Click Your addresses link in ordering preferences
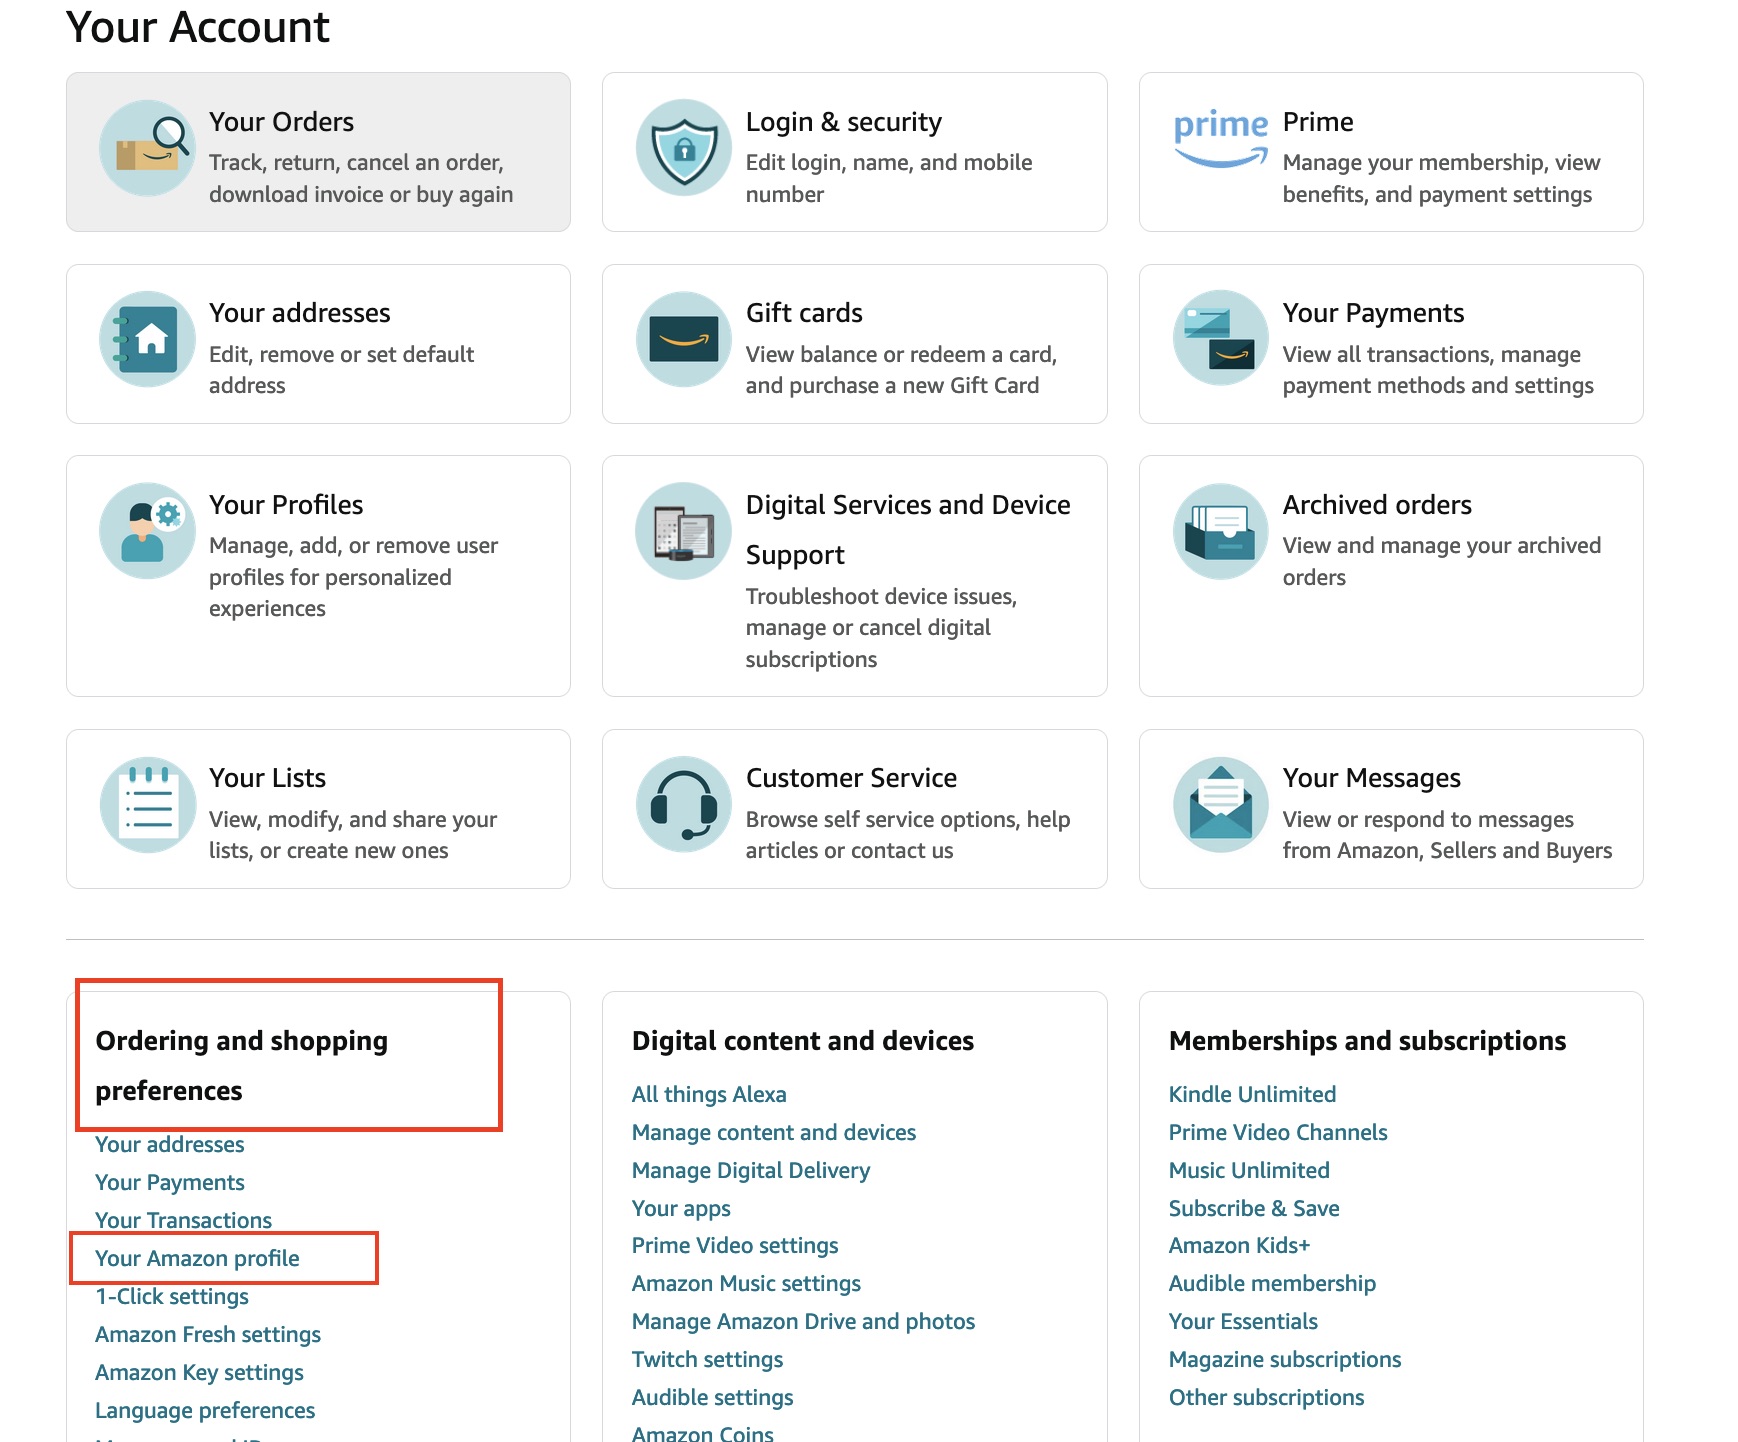1738x1442 pixels. click(x=169, y=1144)
